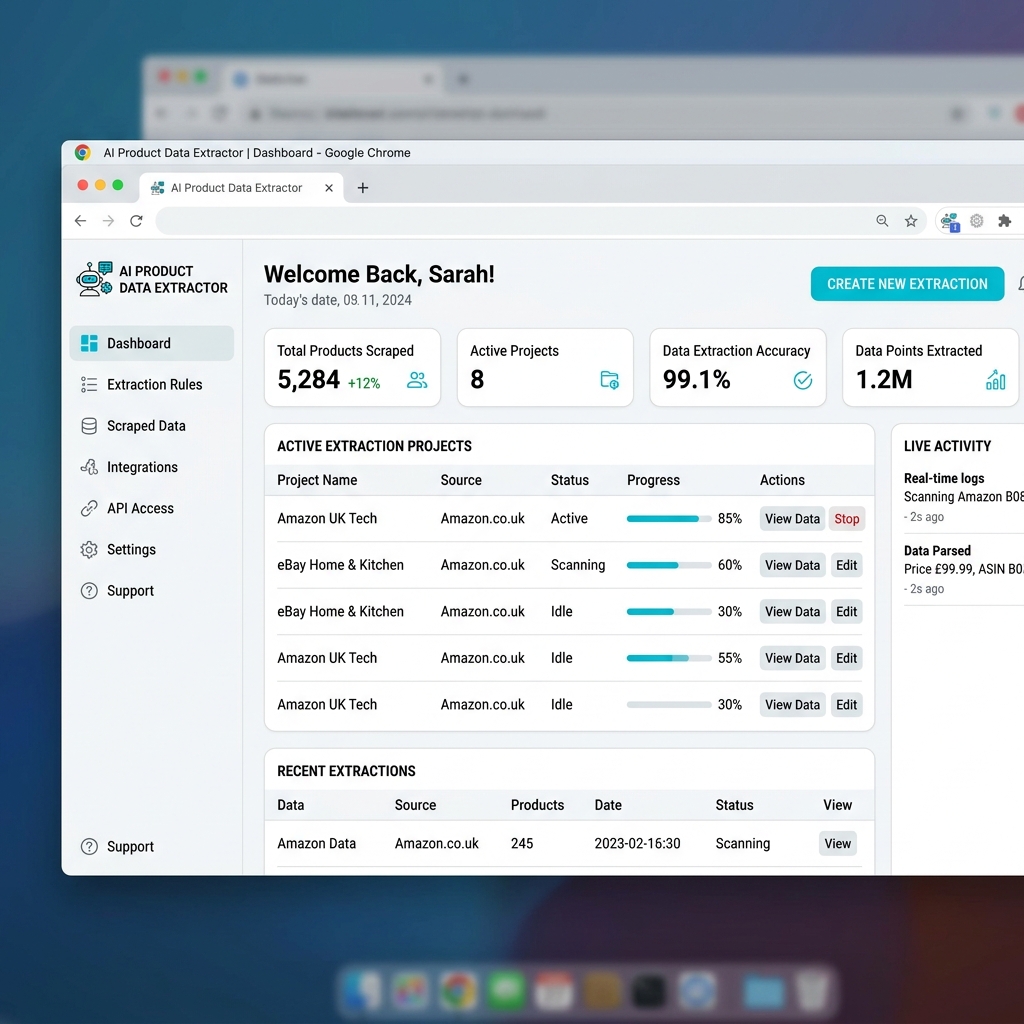Viewport: 1024px width, 1024px height.
Task: Click the date 2023-02-16:30 cell
Action: (x=637, y=843)
